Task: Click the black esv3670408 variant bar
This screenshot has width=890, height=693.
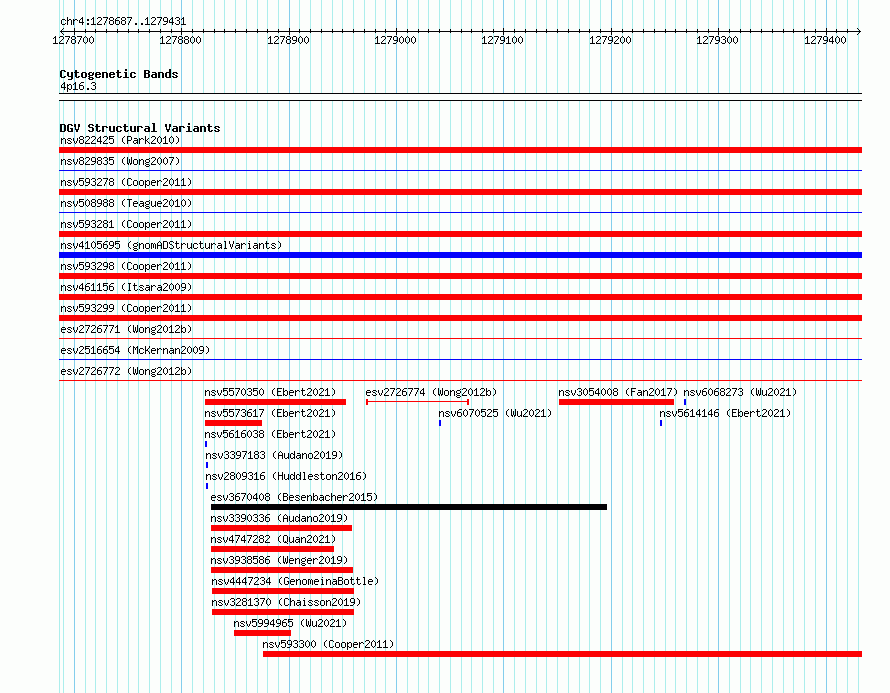Action: 409,507
